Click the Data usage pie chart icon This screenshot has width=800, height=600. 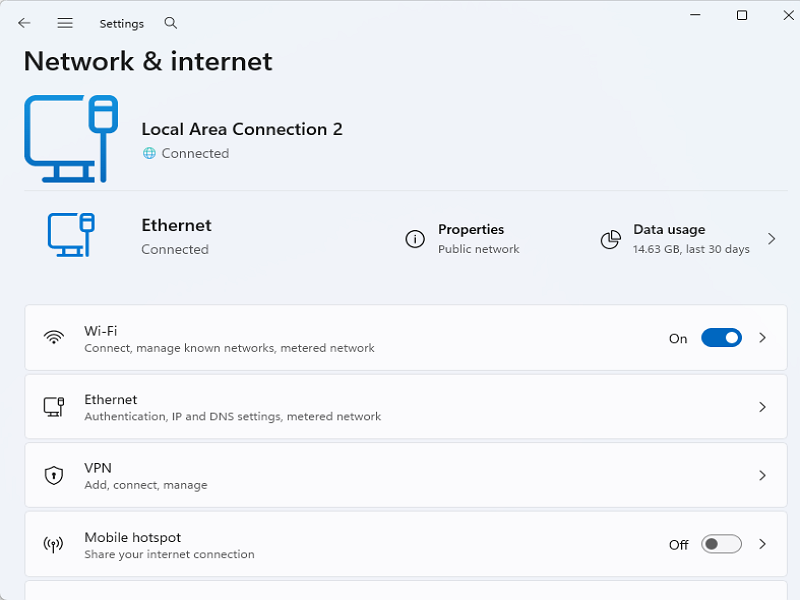[x=610, y=239]
